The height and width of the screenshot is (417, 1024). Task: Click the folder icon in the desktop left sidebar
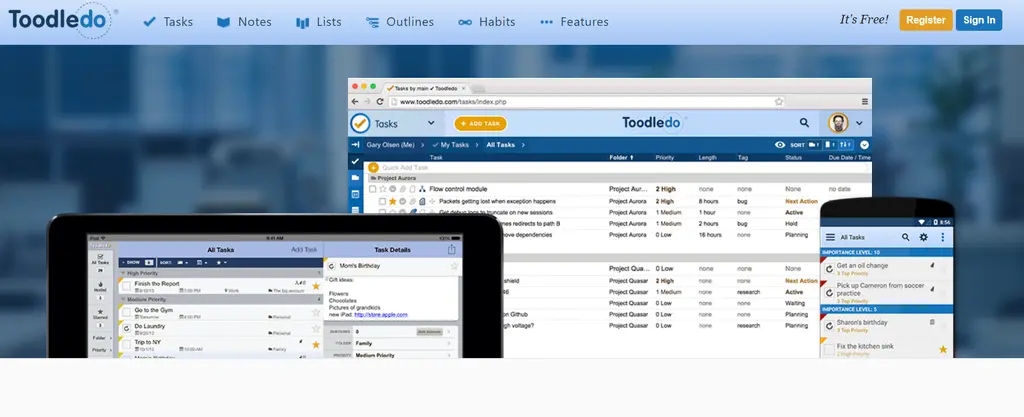pyautogui.click(x=355, y=178)
